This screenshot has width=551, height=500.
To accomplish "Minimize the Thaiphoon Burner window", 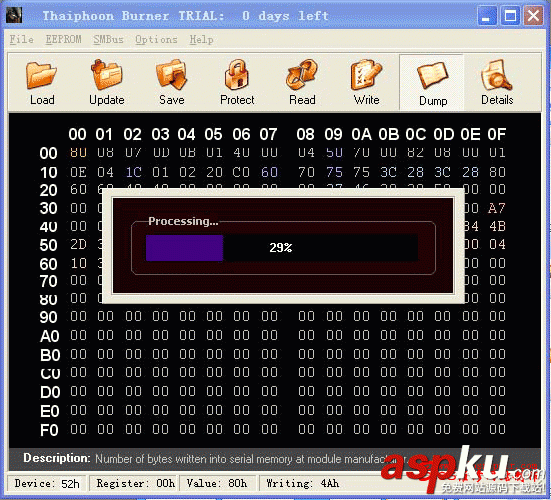I will tap(487, 16).
